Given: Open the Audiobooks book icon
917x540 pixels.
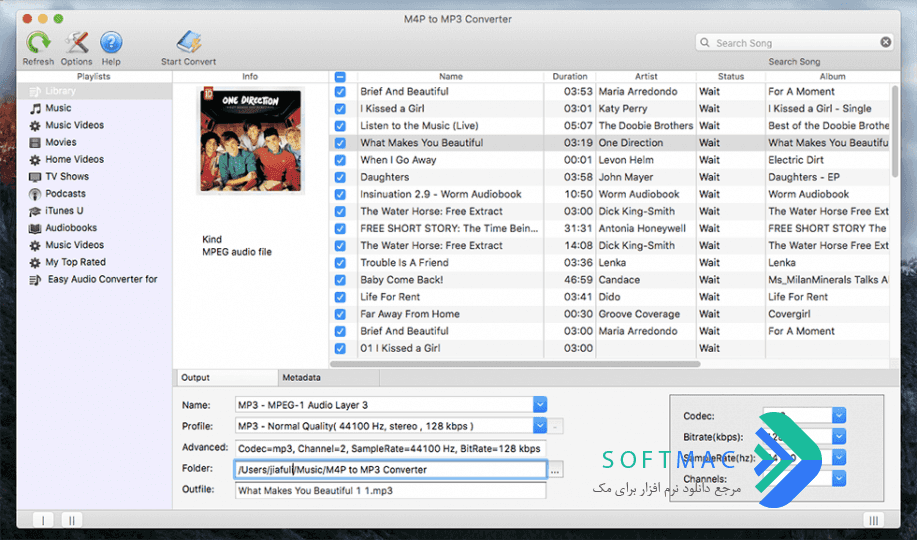Looking at the screenshot, I should click(x=35, y=228).
